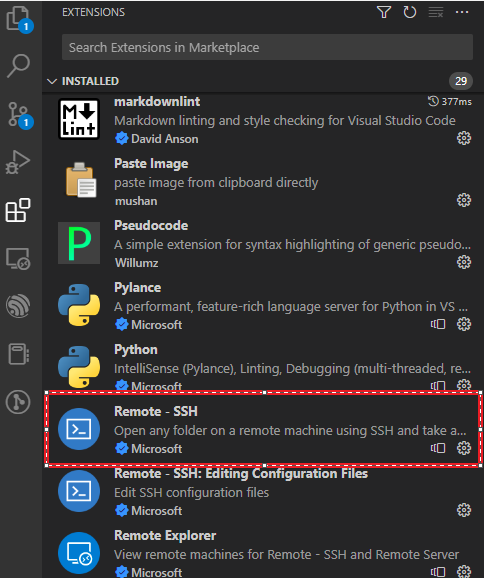Screen dimensions: 484x578
Task: Click publisher Willumz
Action: click(136, 263)
